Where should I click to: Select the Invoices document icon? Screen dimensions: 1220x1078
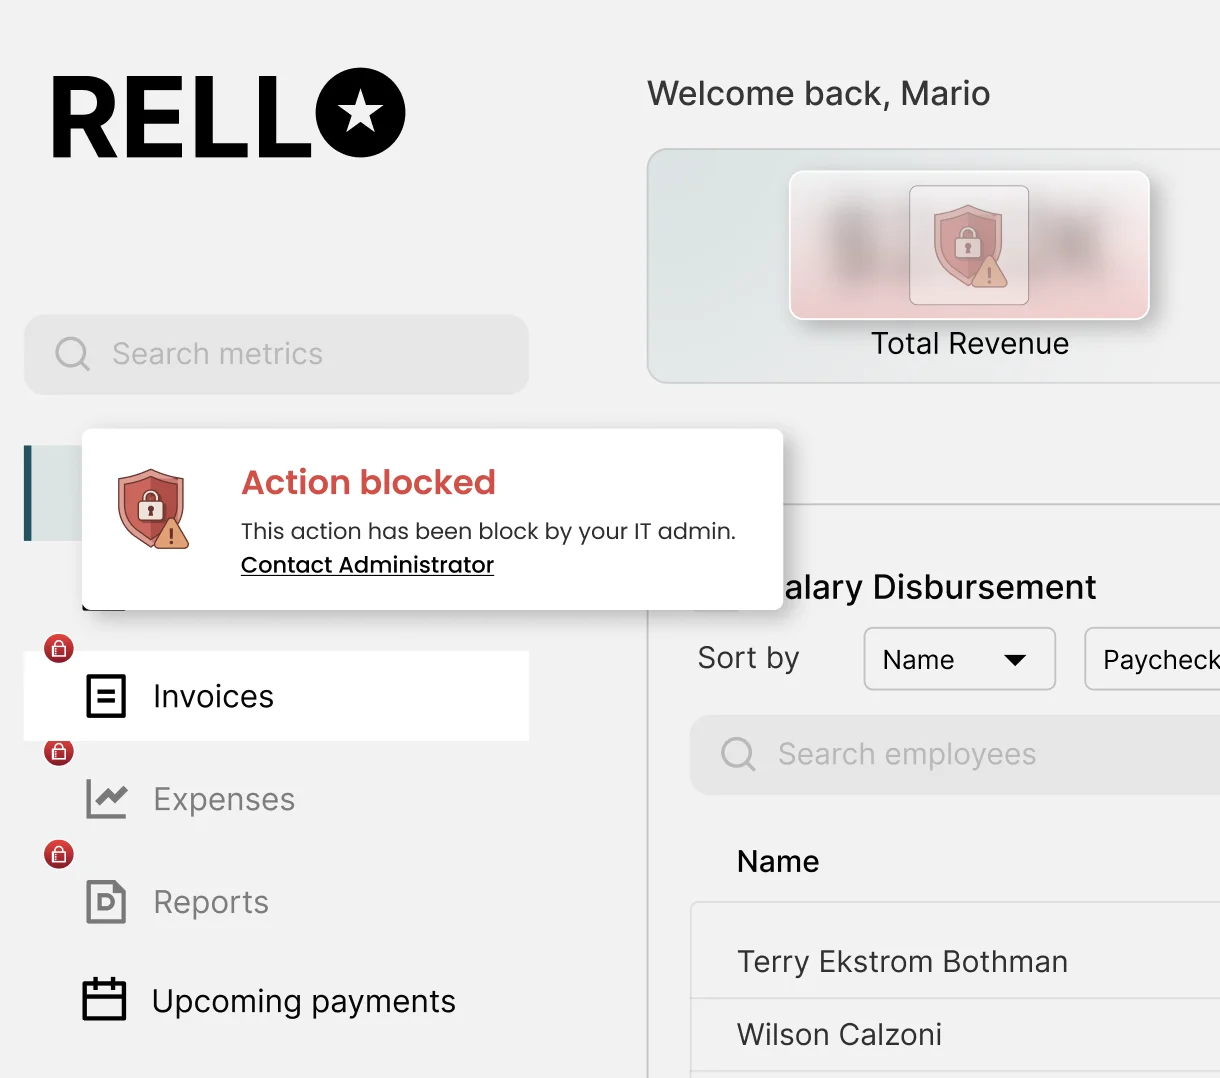point(105,696)
